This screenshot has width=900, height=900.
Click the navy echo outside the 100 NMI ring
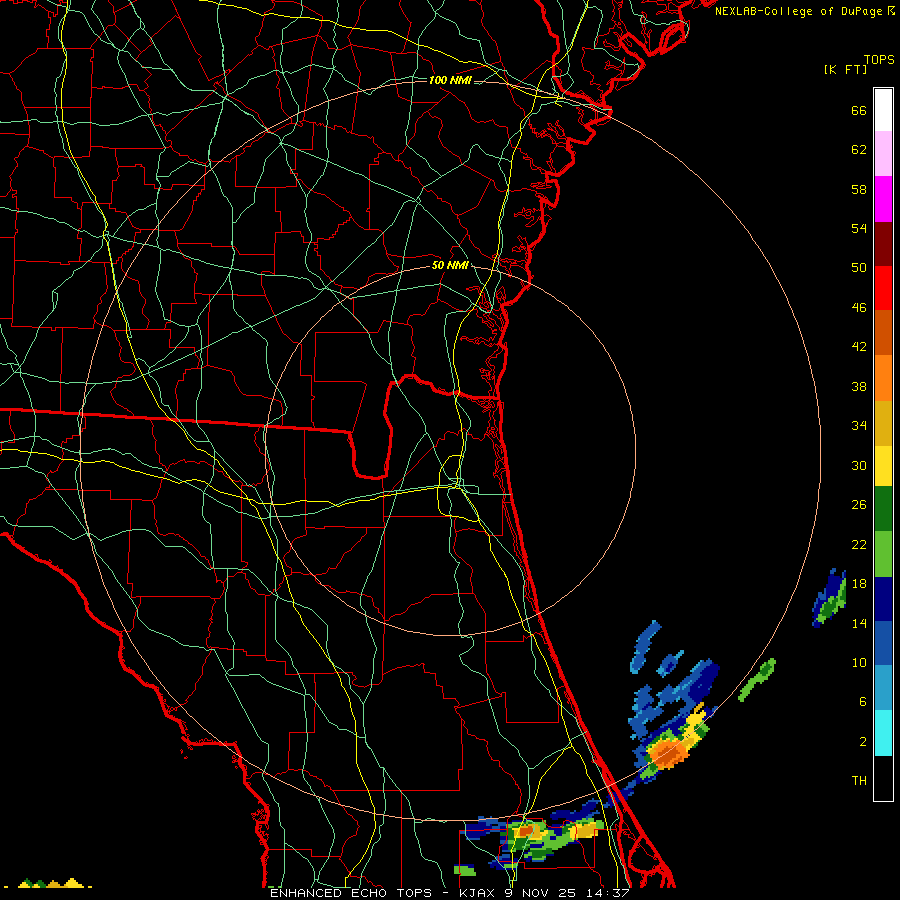click(829, 597)
